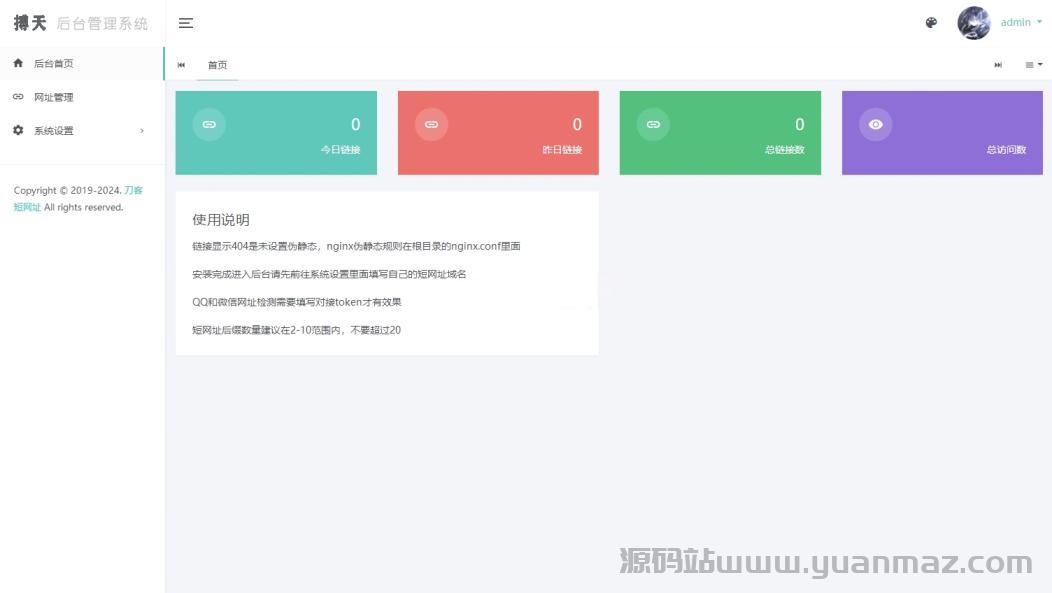Switch to the 首页 tab
The image size is (1052, 593).
pyautogui.click(x=217, y=65)
